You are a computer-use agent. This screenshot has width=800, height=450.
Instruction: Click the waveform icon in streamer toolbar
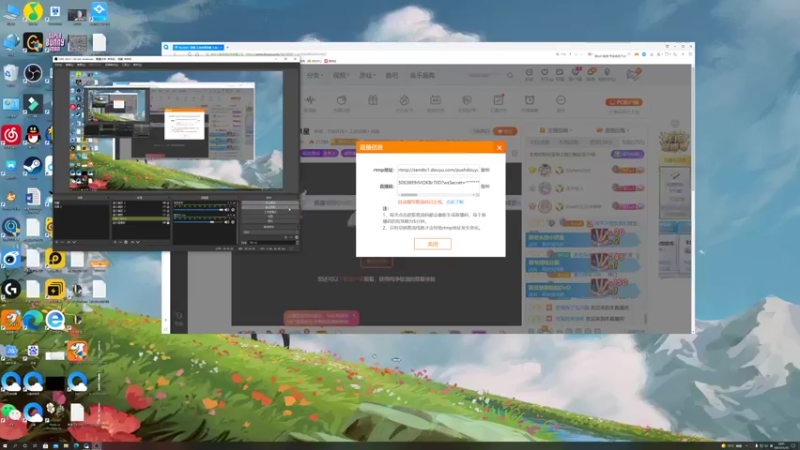click(310, 100)
